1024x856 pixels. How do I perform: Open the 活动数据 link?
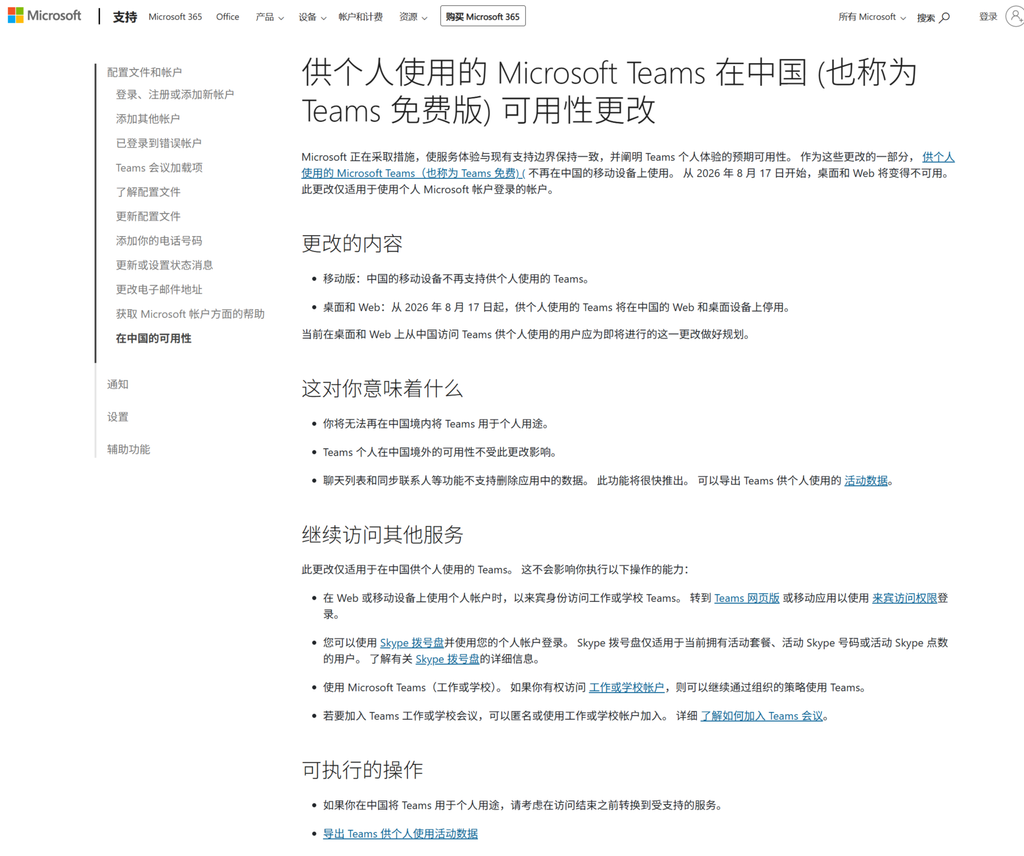[x=866, y=481]
